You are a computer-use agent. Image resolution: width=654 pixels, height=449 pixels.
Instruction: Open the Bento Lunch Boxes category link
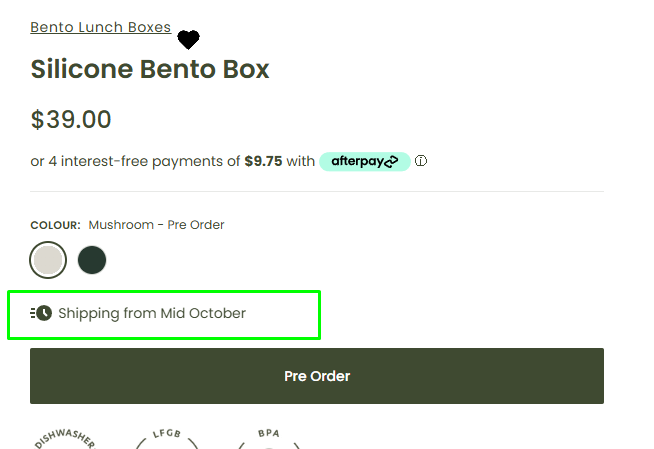[x=100, y=27]
